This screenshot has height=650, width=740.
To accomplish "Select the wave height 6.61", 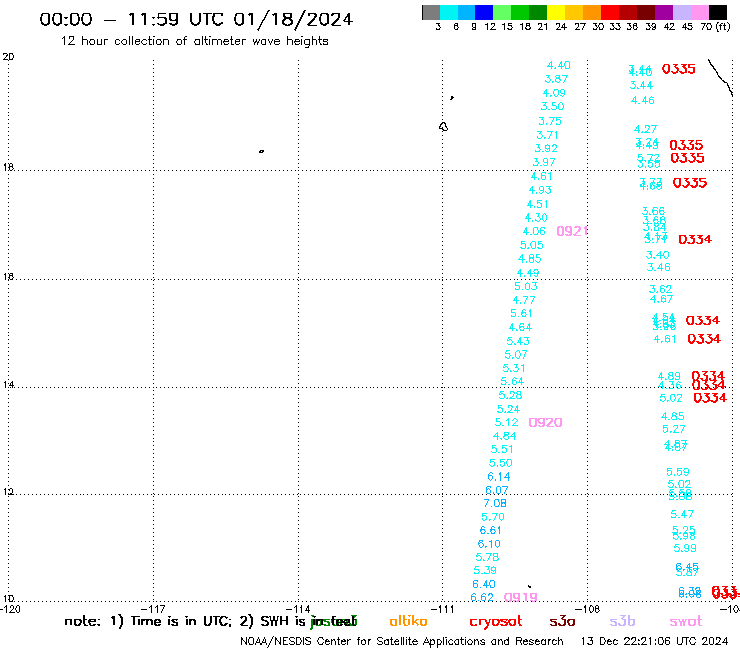I will pyautogui.click(x=490, y=531).
